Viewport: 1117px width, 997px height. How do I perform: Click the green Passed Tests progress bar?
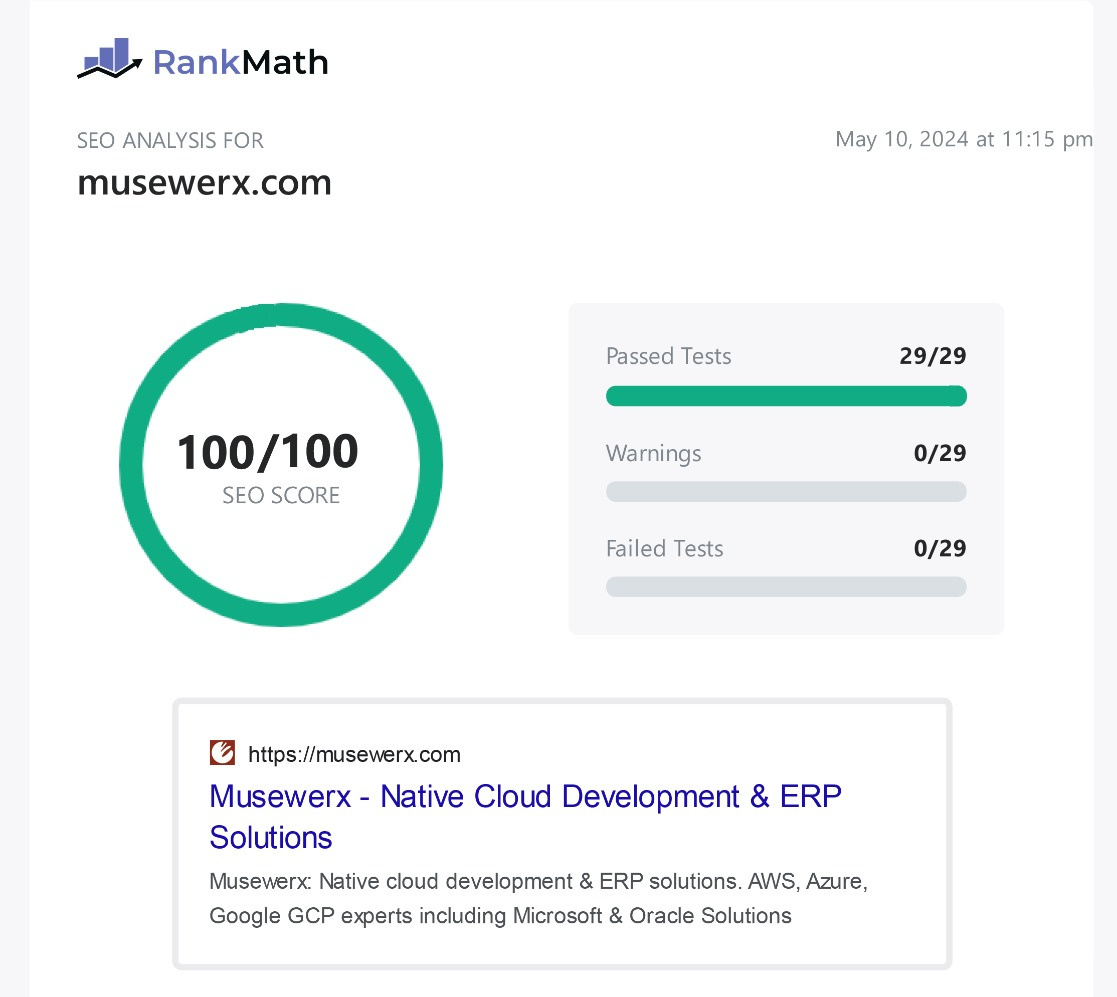tap(786, 396)
